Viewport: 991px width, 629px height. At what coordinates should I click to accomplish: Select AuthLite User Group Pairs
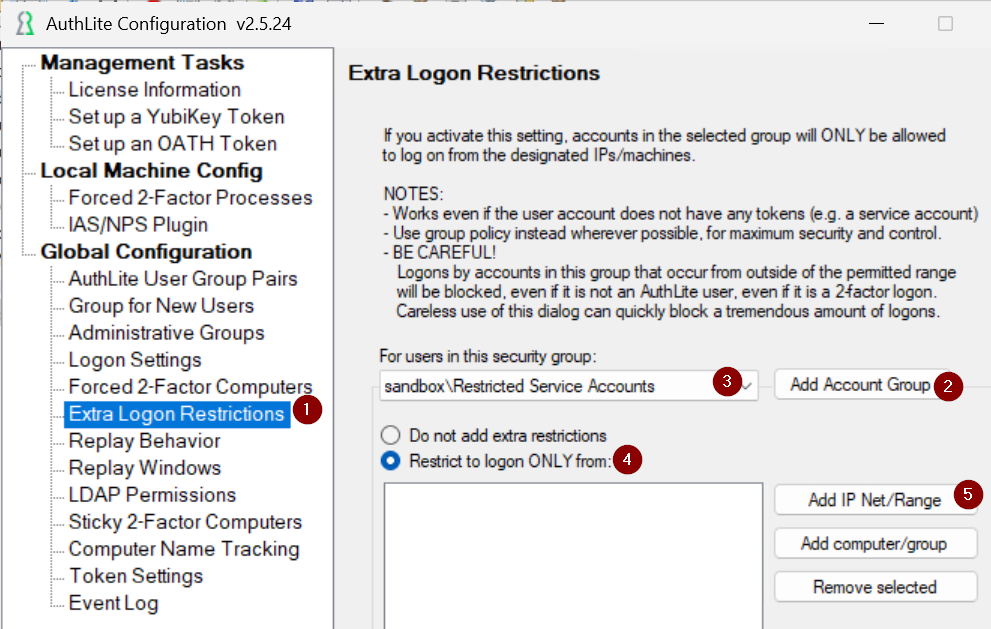pyautogui.click(x=183, y=279)
